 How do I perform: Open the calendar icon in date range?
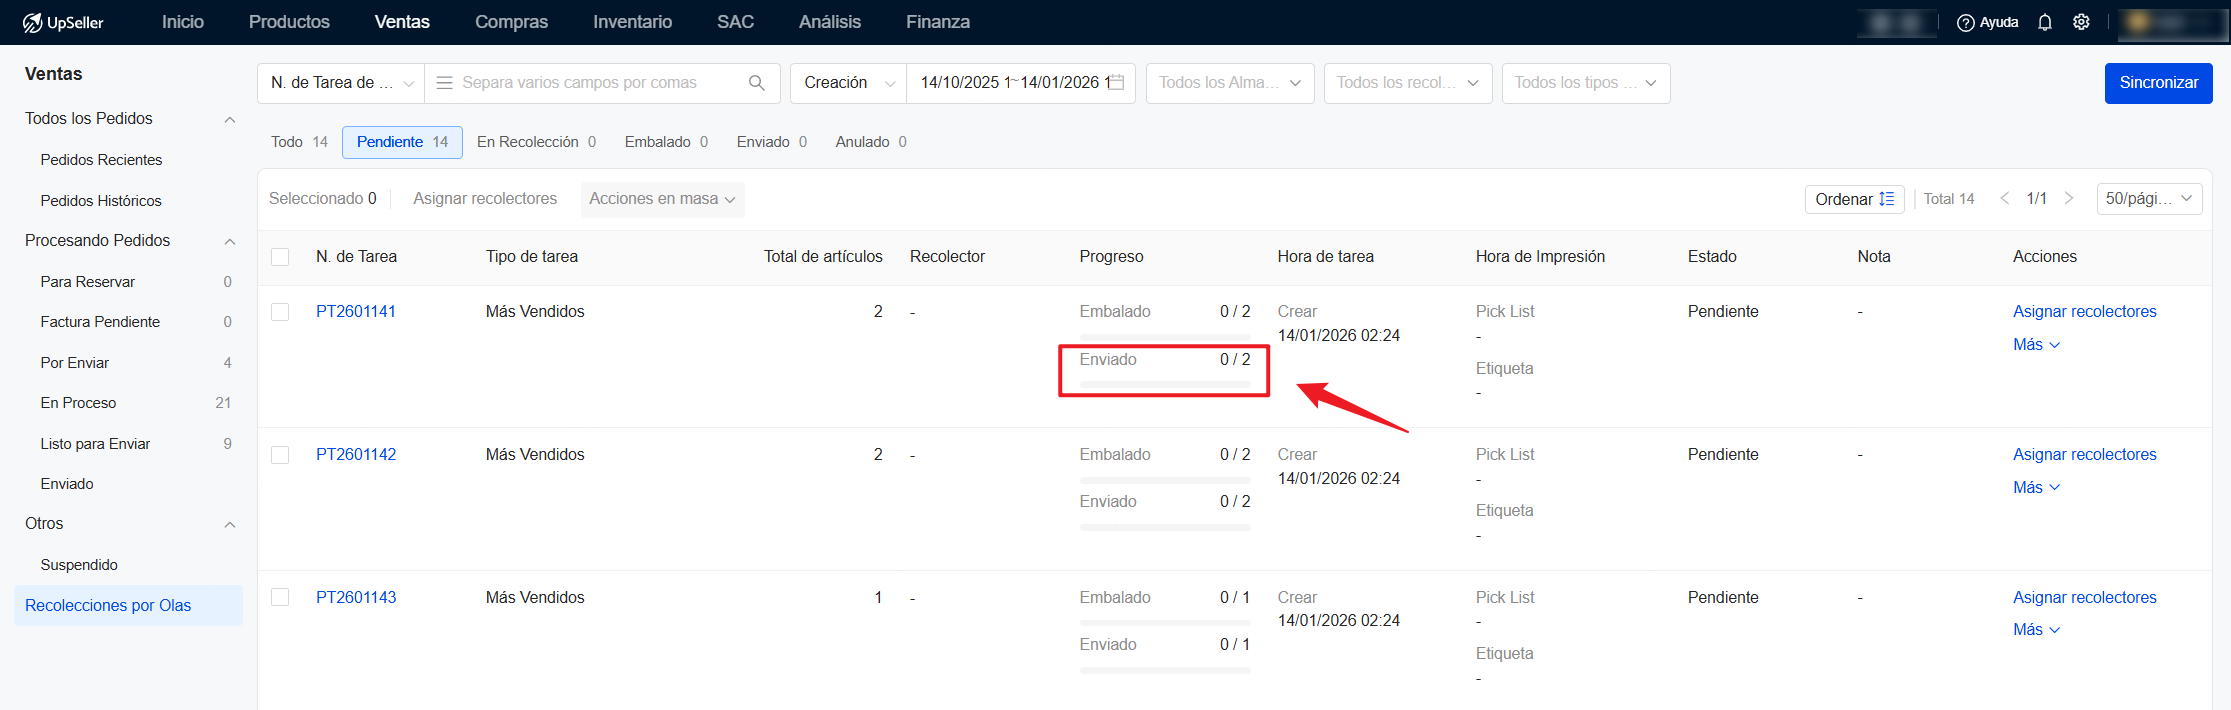point(1117,82)
